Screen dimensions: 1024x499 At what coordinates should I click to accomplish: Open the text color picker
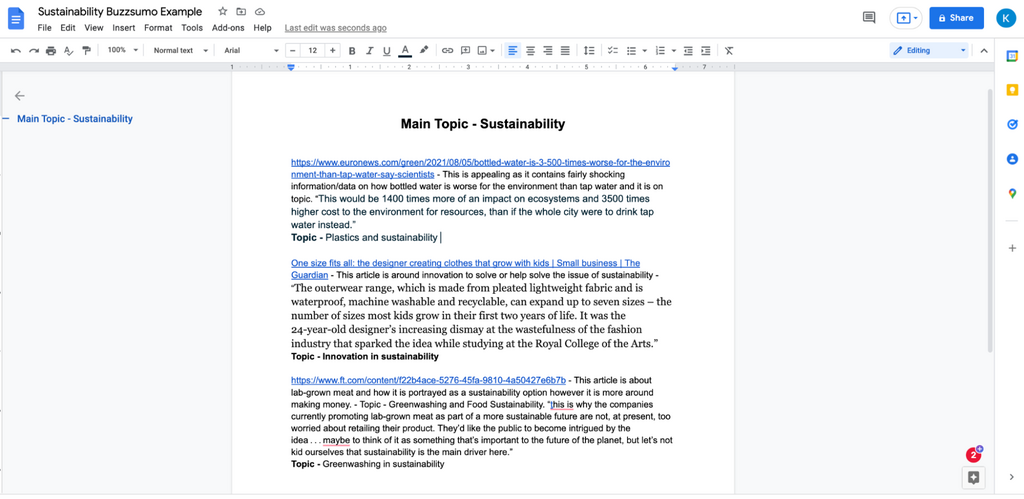pyautogui.click(x=405, y=50)
